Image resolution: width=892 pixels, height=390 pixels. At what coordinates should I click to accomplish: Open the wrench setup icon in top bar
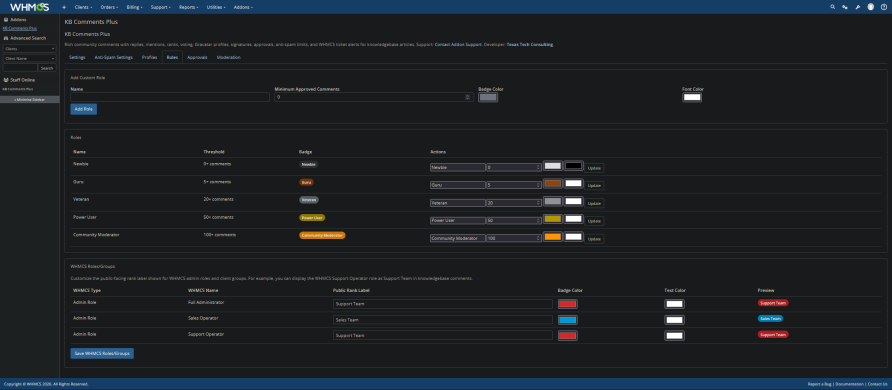click(857, 7)
